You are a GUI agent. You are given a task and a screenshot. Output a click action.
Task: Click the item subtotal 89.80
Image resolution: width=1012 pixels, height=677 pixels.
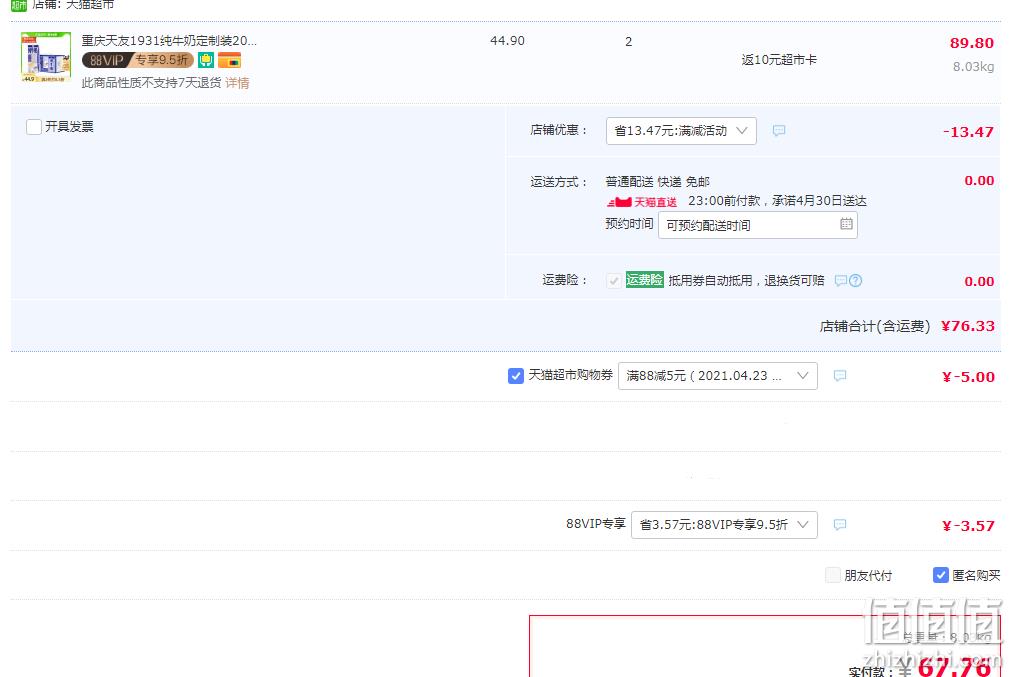[971, 43]
